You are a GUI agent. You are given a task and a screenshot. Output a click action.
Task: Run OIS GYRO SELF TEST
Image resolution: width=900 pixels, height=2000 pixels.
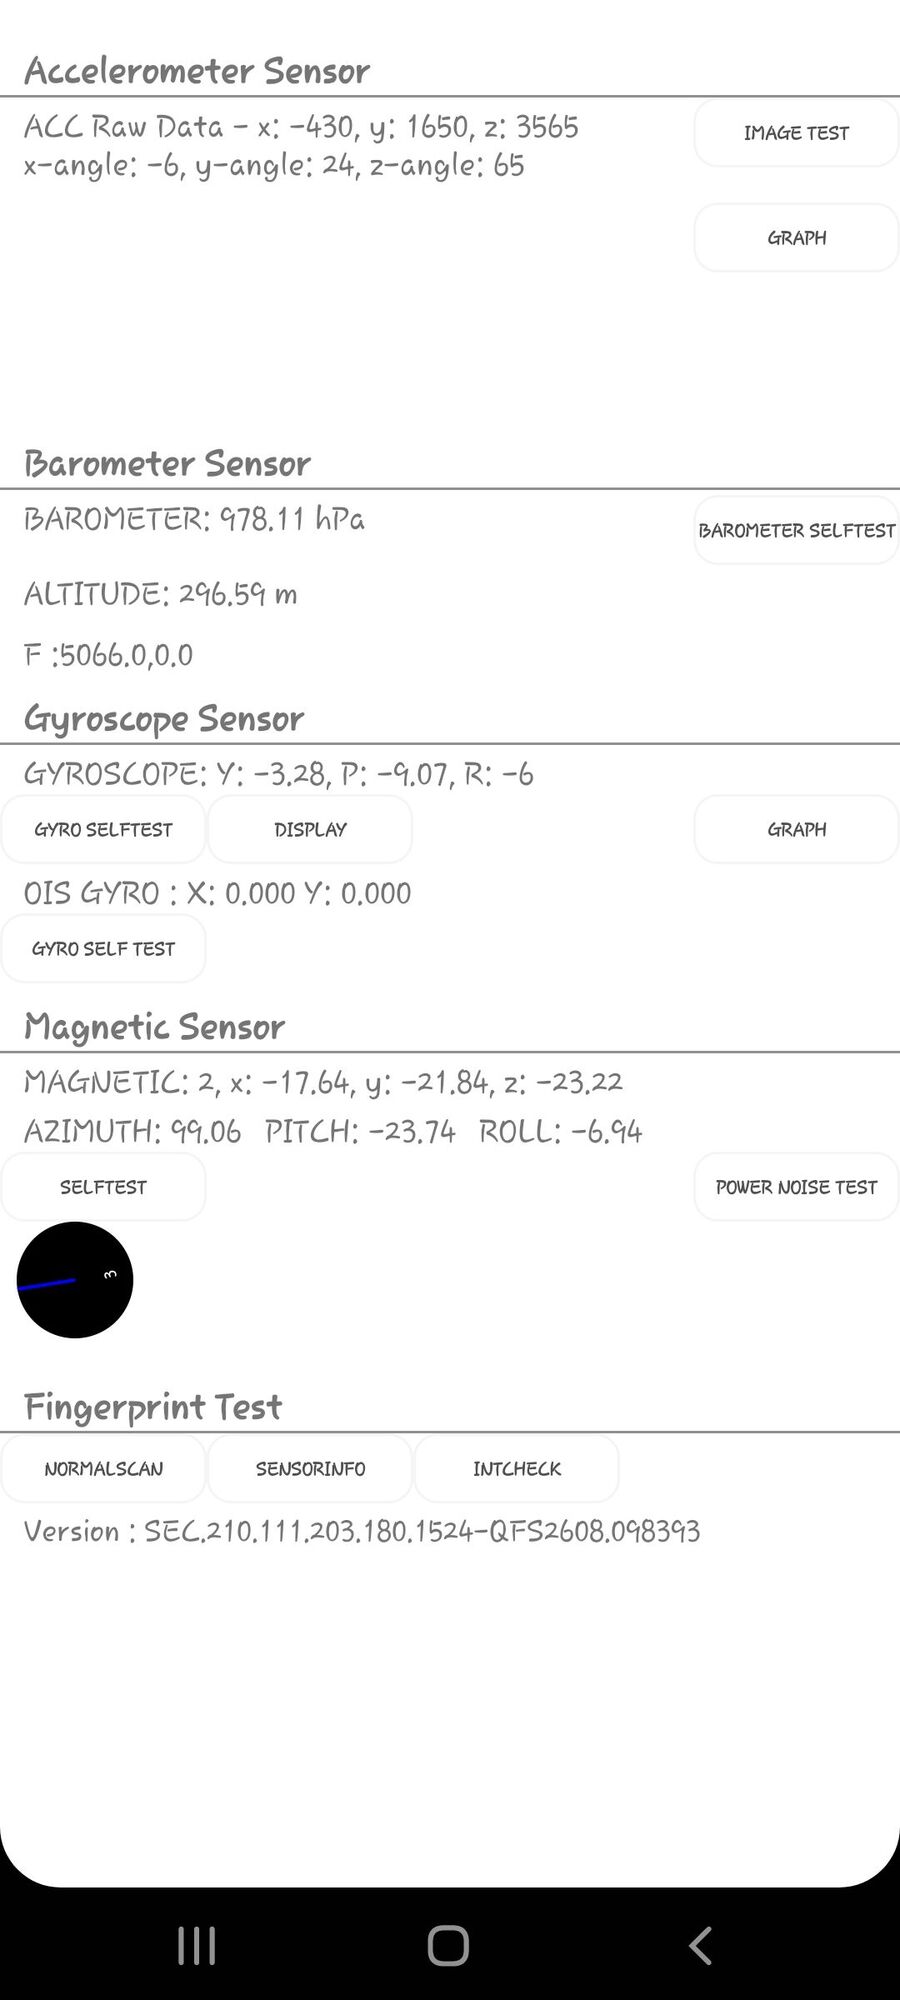tap(103, 949)
